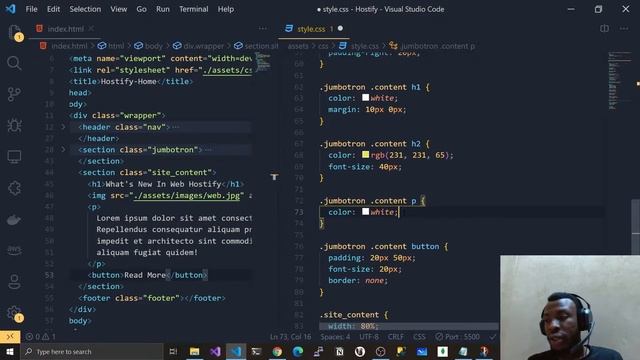Viewport: 640px width, 360px height.
Task: Click UTF-8 encoding selector
Action: [369, 337]
